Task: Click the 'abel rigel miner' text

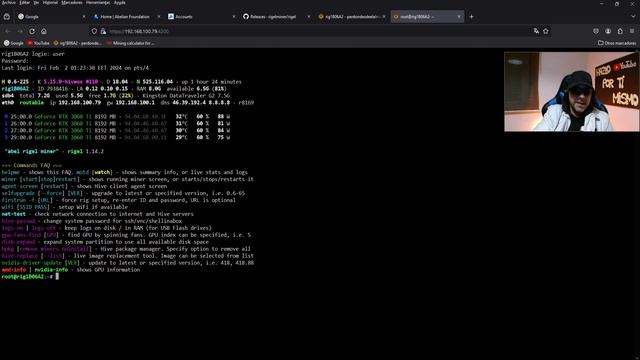Action: point(31,151)
